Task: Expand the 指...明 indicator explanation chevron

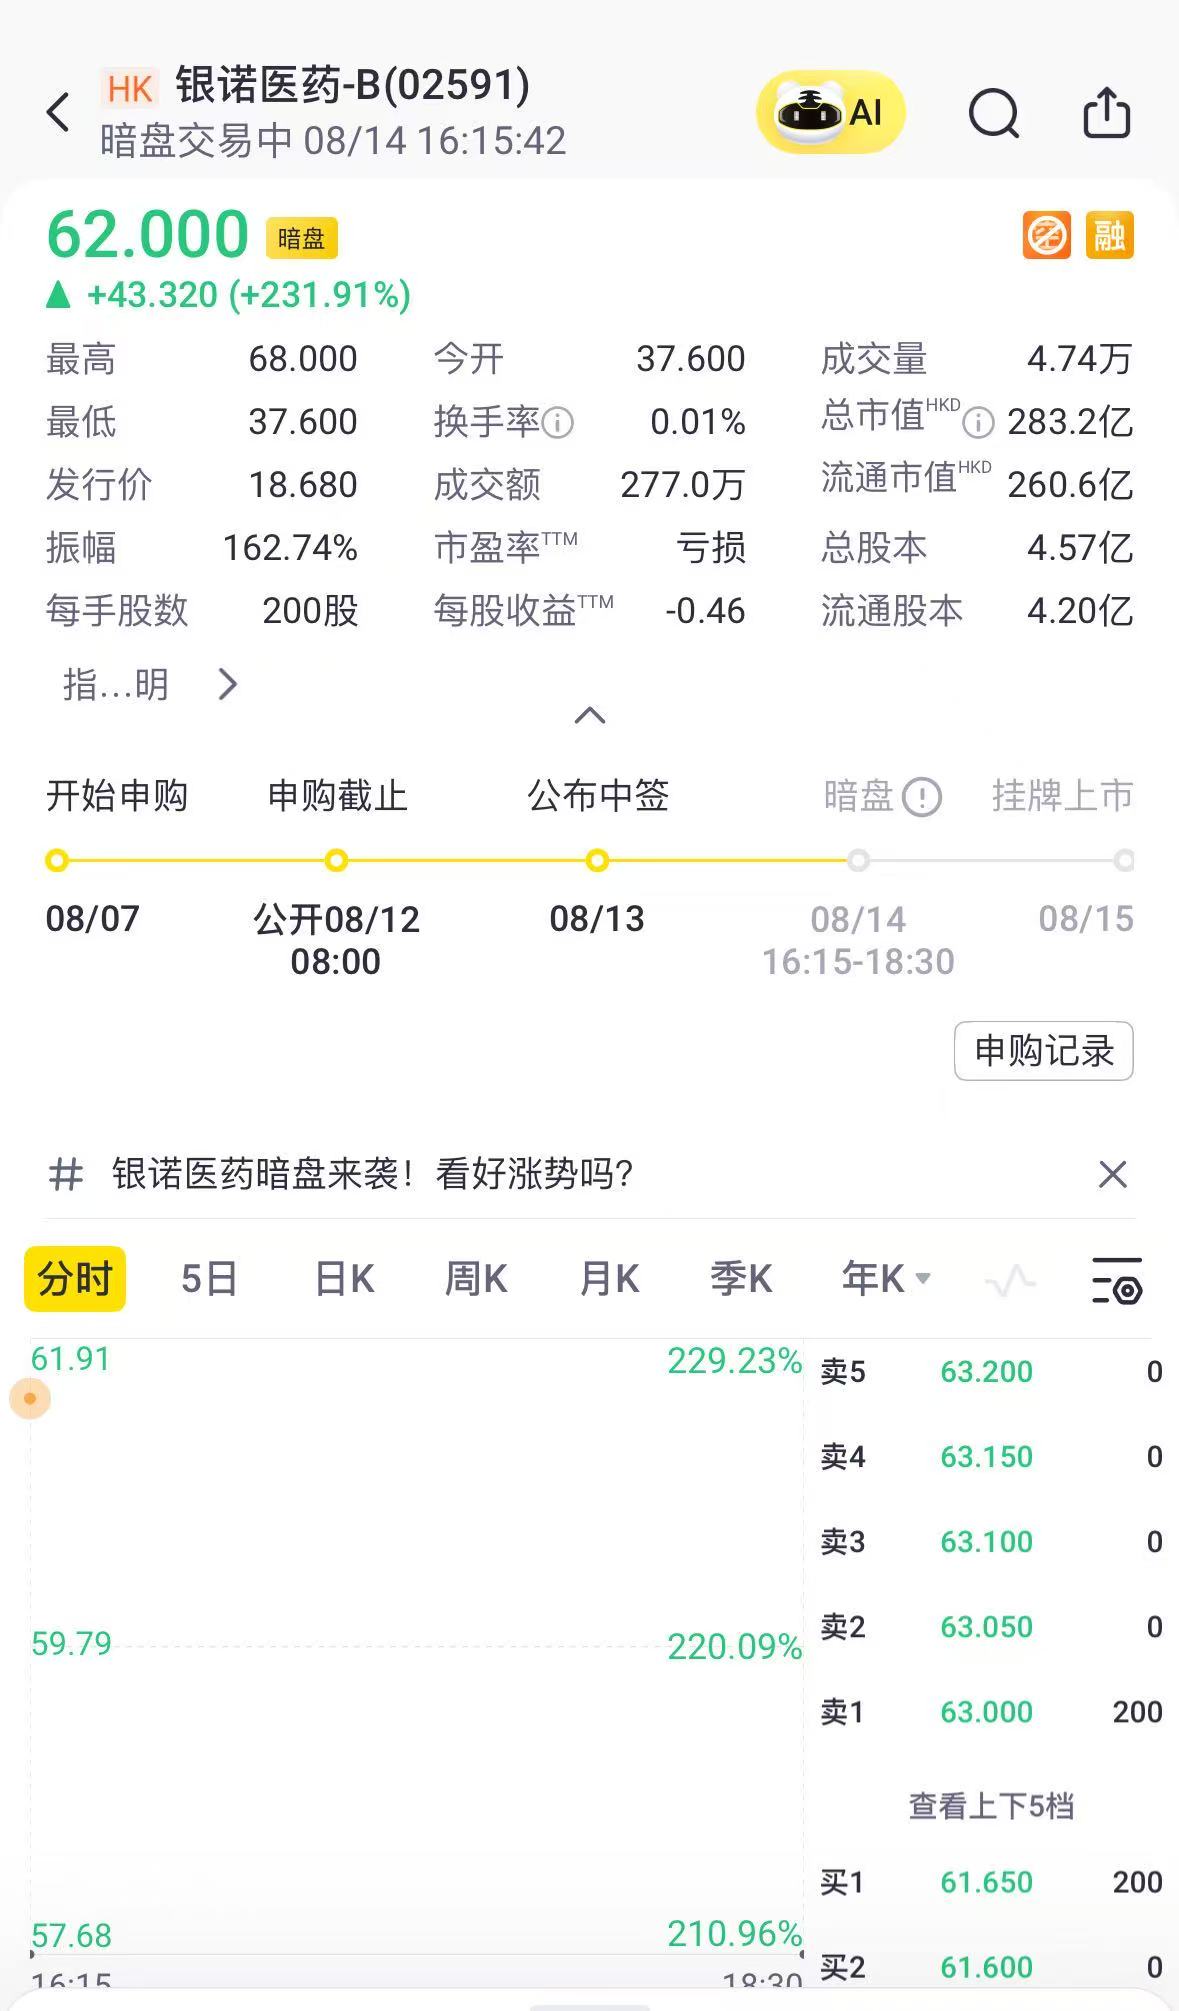Action: 228,685
